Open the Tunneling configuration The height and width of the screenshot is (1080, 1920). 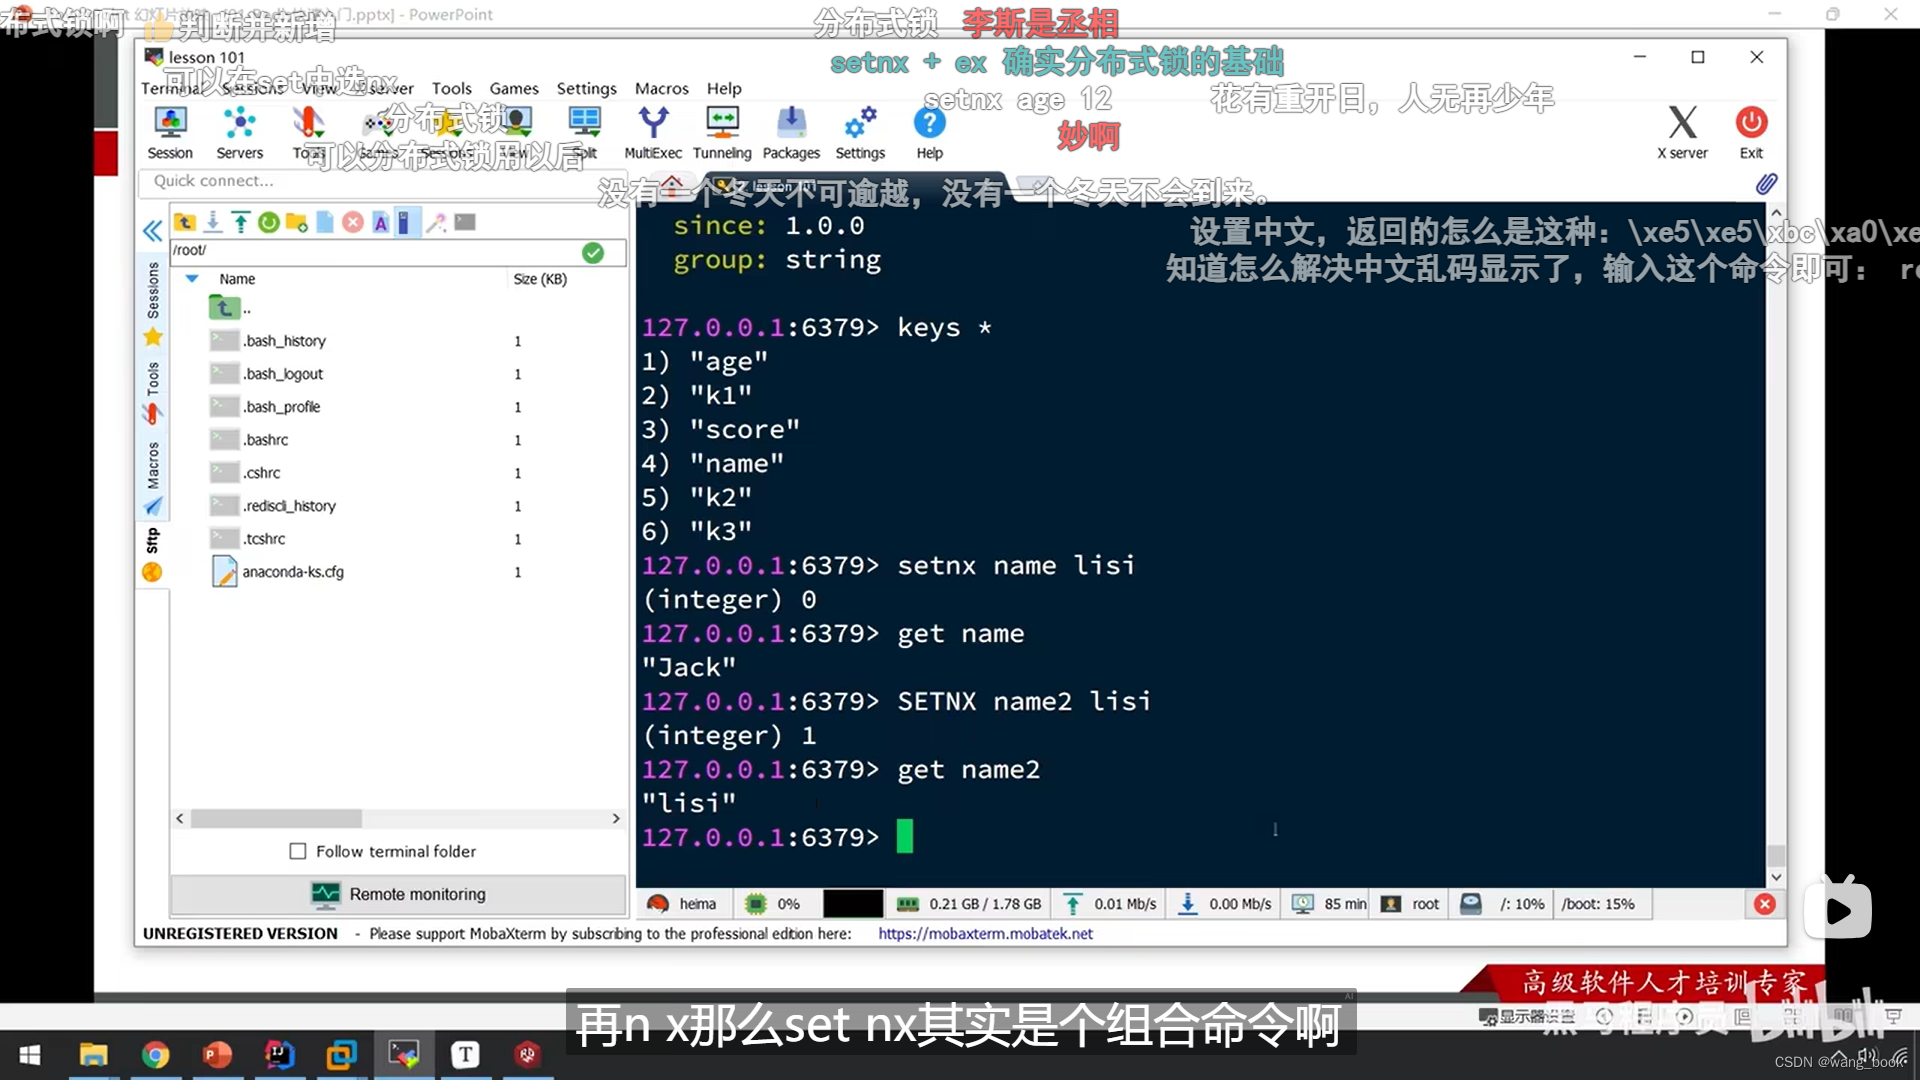(722, 131)
